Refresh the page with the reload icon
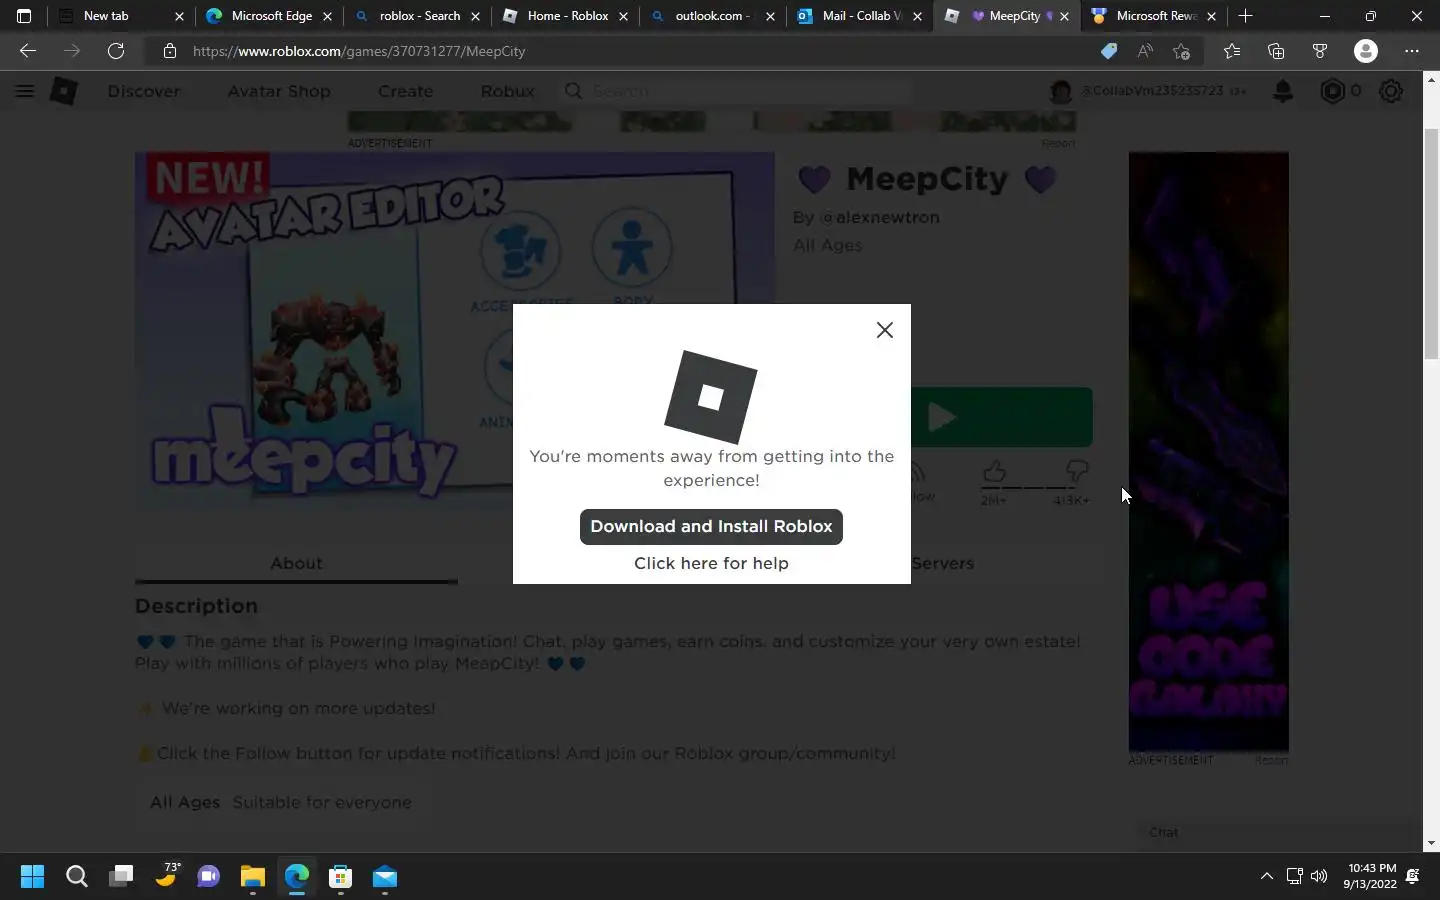The image size is (1440, 900). click(116, 51)
